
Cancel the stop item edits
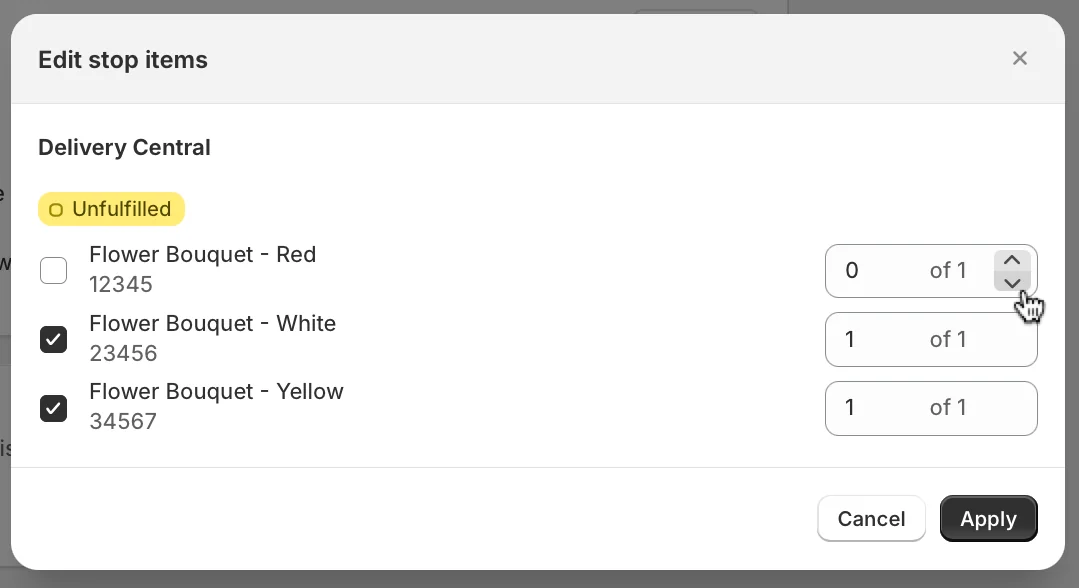[871, 518]
